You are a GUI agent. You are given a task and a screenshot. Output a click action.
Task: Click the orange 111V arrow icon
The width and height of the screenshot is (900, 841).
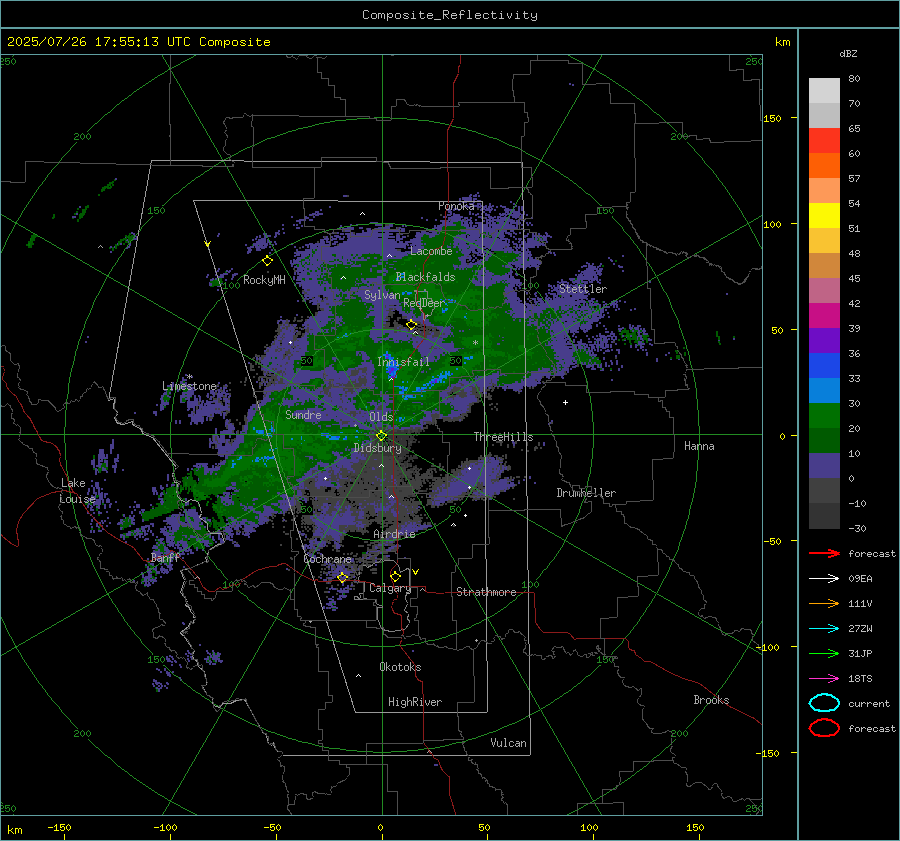coord(824,603)
